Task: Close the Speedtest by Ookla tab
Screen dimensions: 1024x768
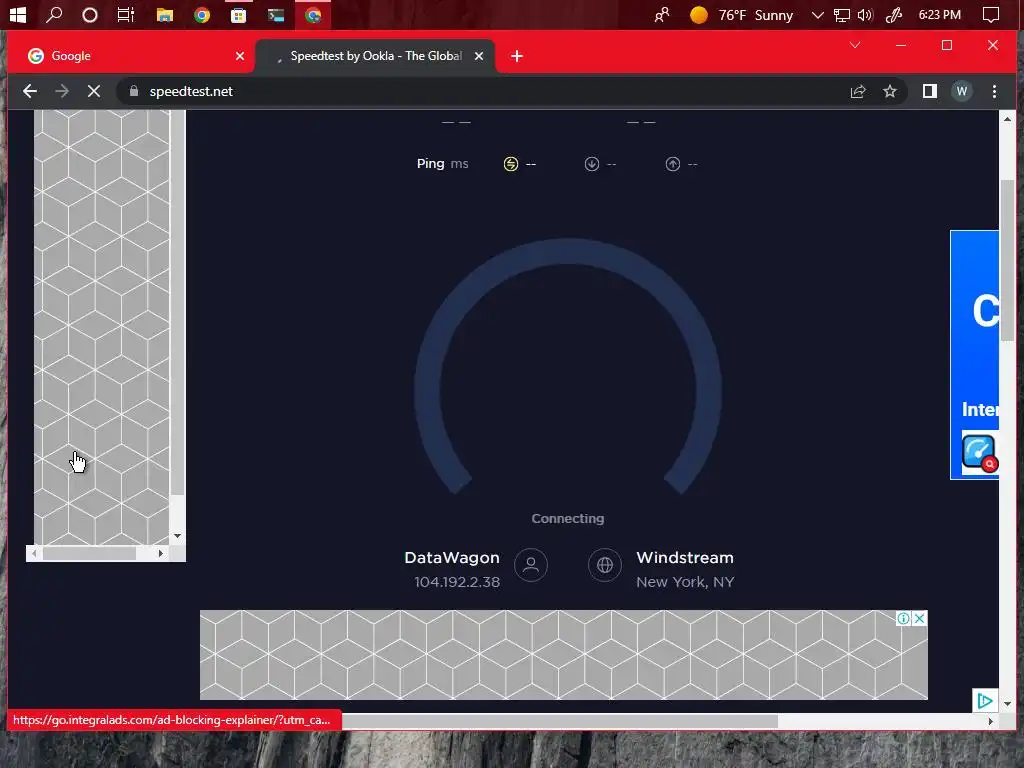Action: [x=479, y=56]
